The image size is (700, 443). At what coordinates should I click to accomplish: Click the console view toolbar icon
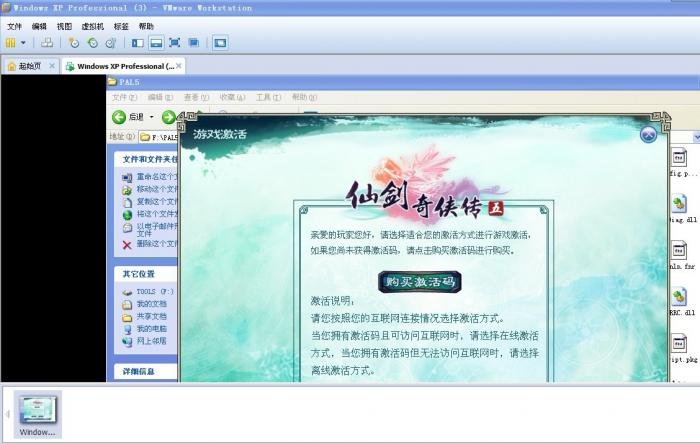pyautogui.click(x=220, y=43)
